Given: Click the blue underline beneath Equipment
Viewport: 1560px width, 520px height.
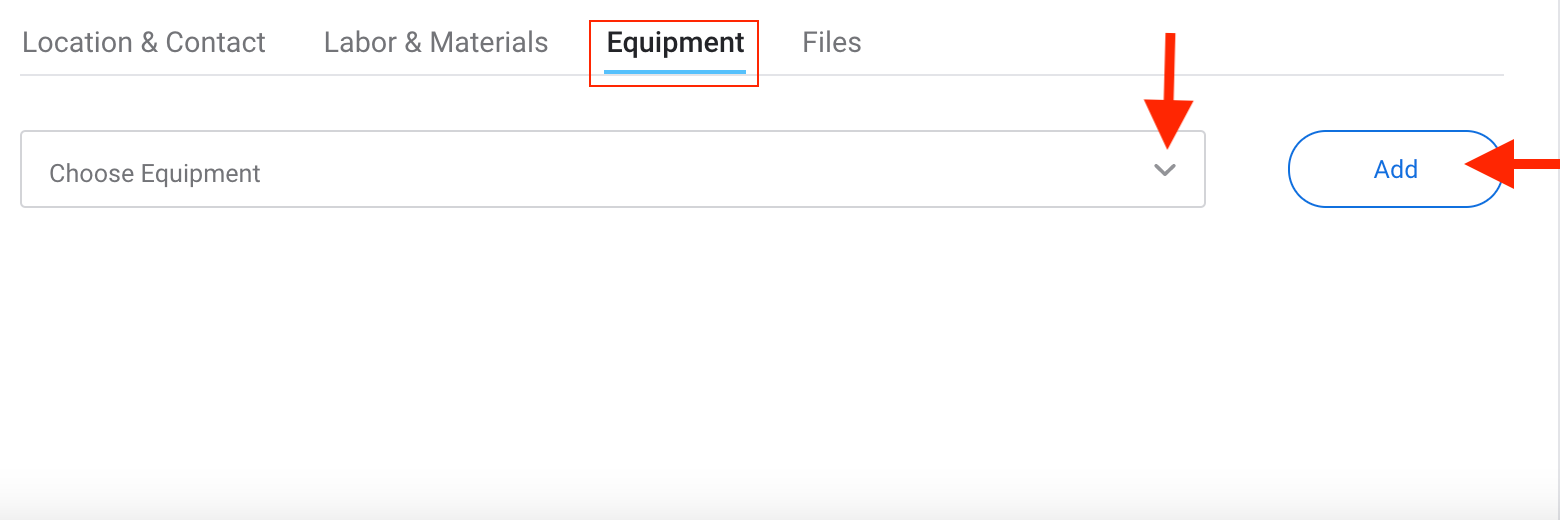Looking at the screenshot, I should click(x=675, y=72).
